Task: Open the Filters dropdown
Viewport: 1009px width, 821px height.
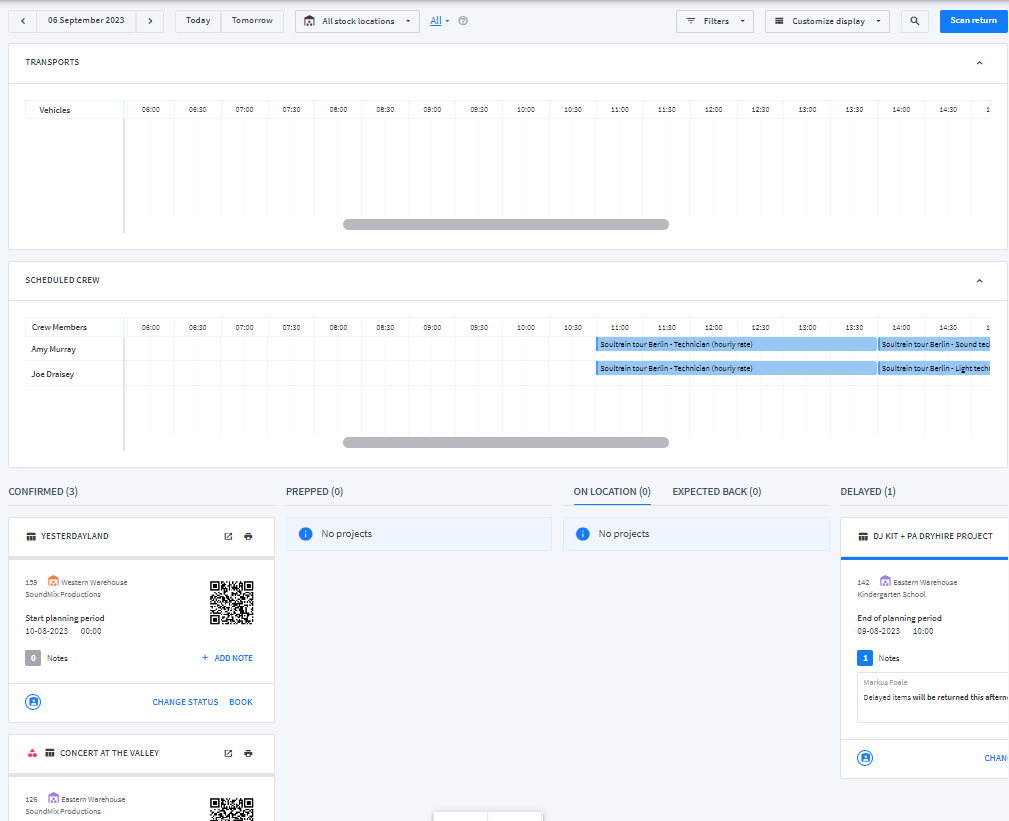Action: tap(715, 21)
